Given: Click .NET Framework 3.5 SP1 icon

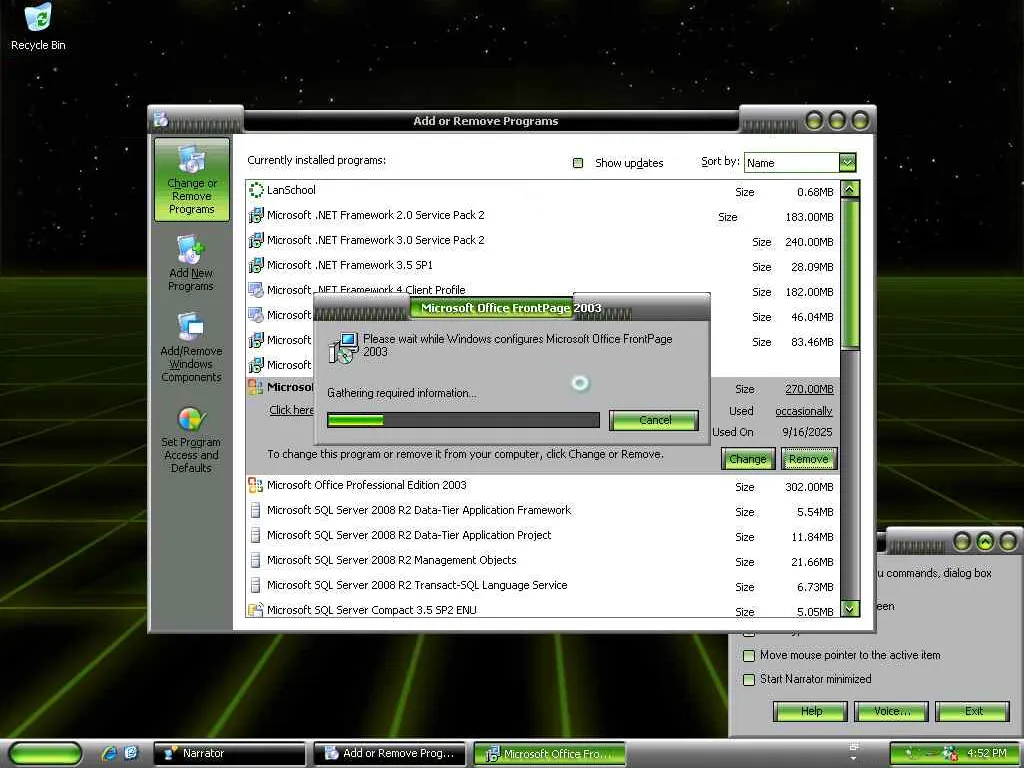Looking at the screenshot, I should (x=256, y=265).
